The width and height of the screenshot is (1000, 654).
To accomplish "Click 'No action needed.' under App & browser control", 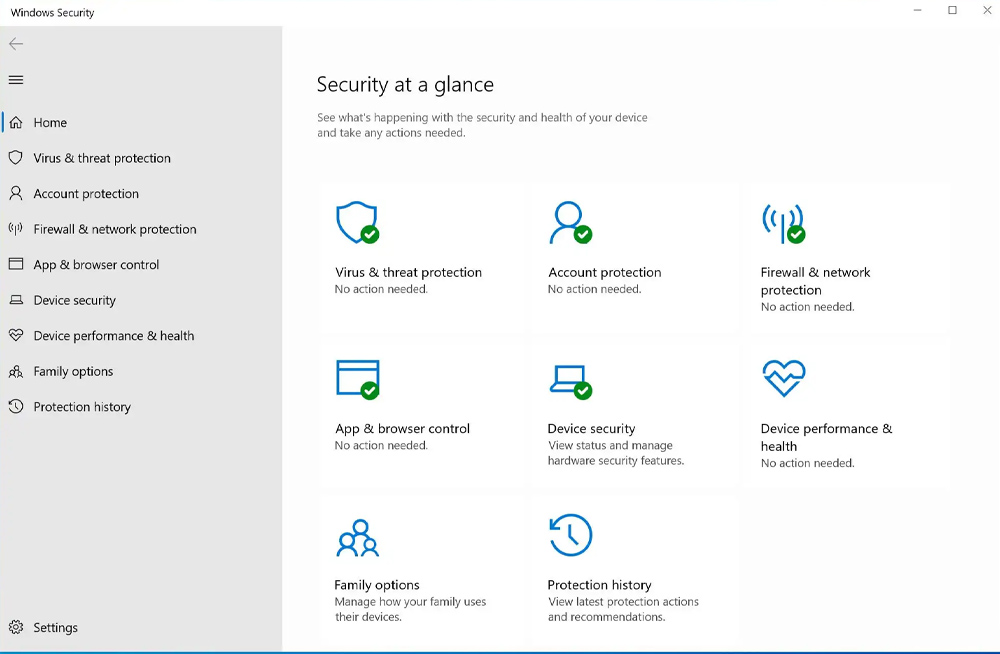I will (x=381, y=445).
